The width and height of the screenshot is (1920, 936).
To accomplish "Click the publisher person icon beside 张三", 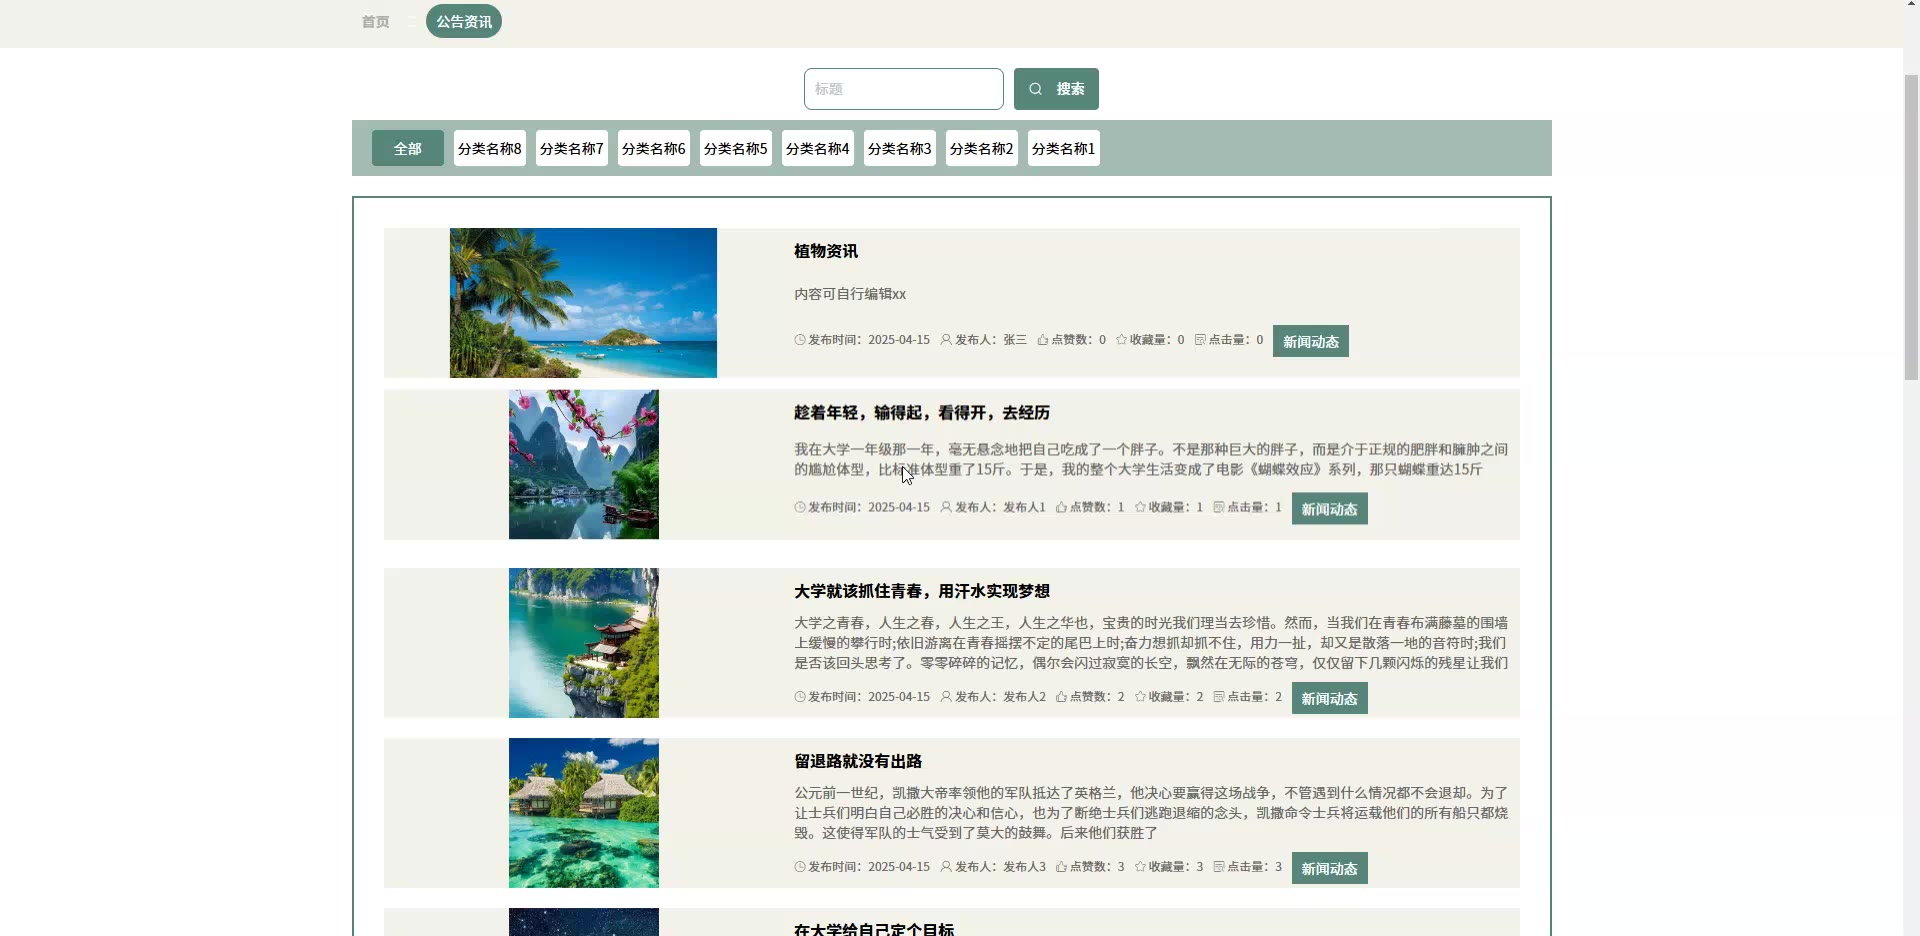I will coord(946,340).
